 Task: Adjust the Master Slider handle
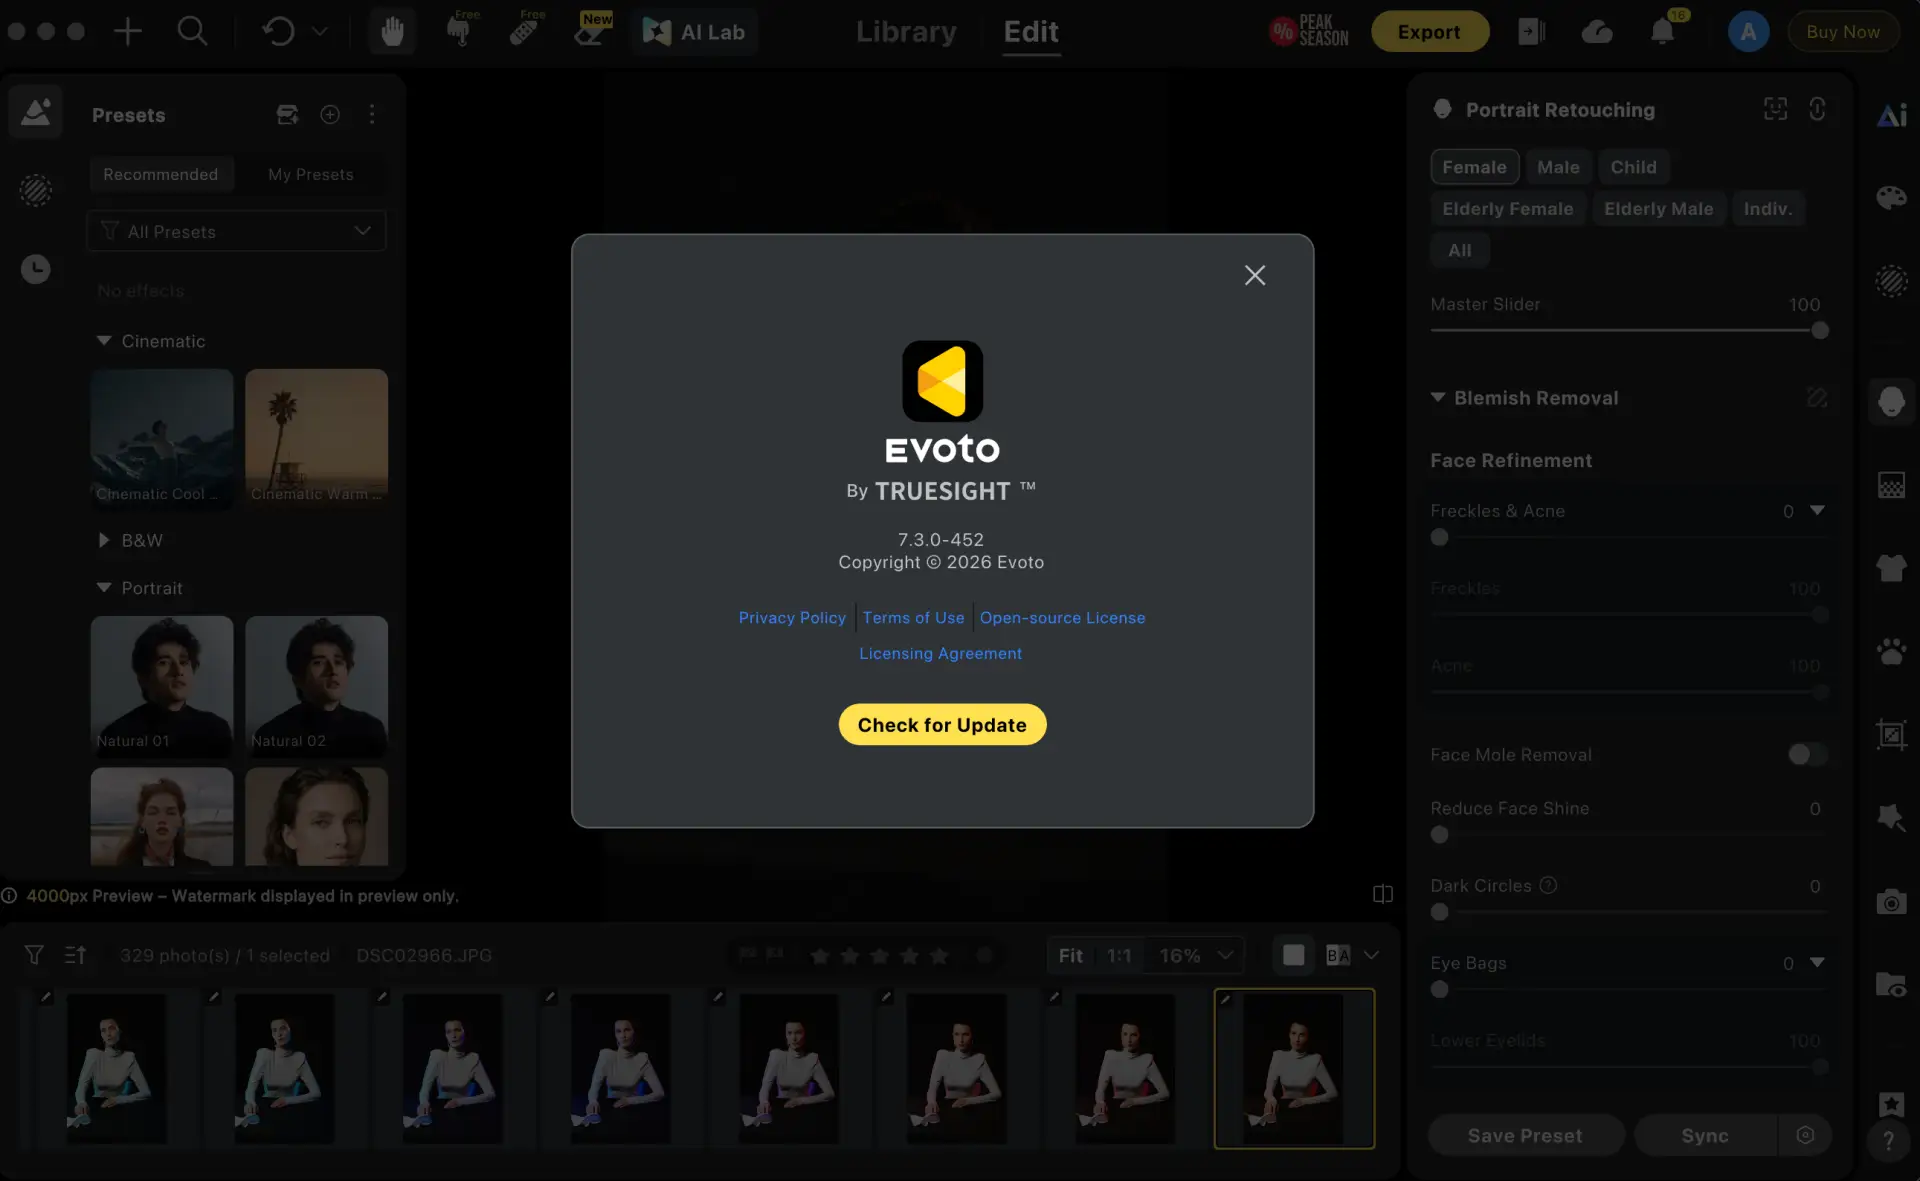tap(1820, 330)
